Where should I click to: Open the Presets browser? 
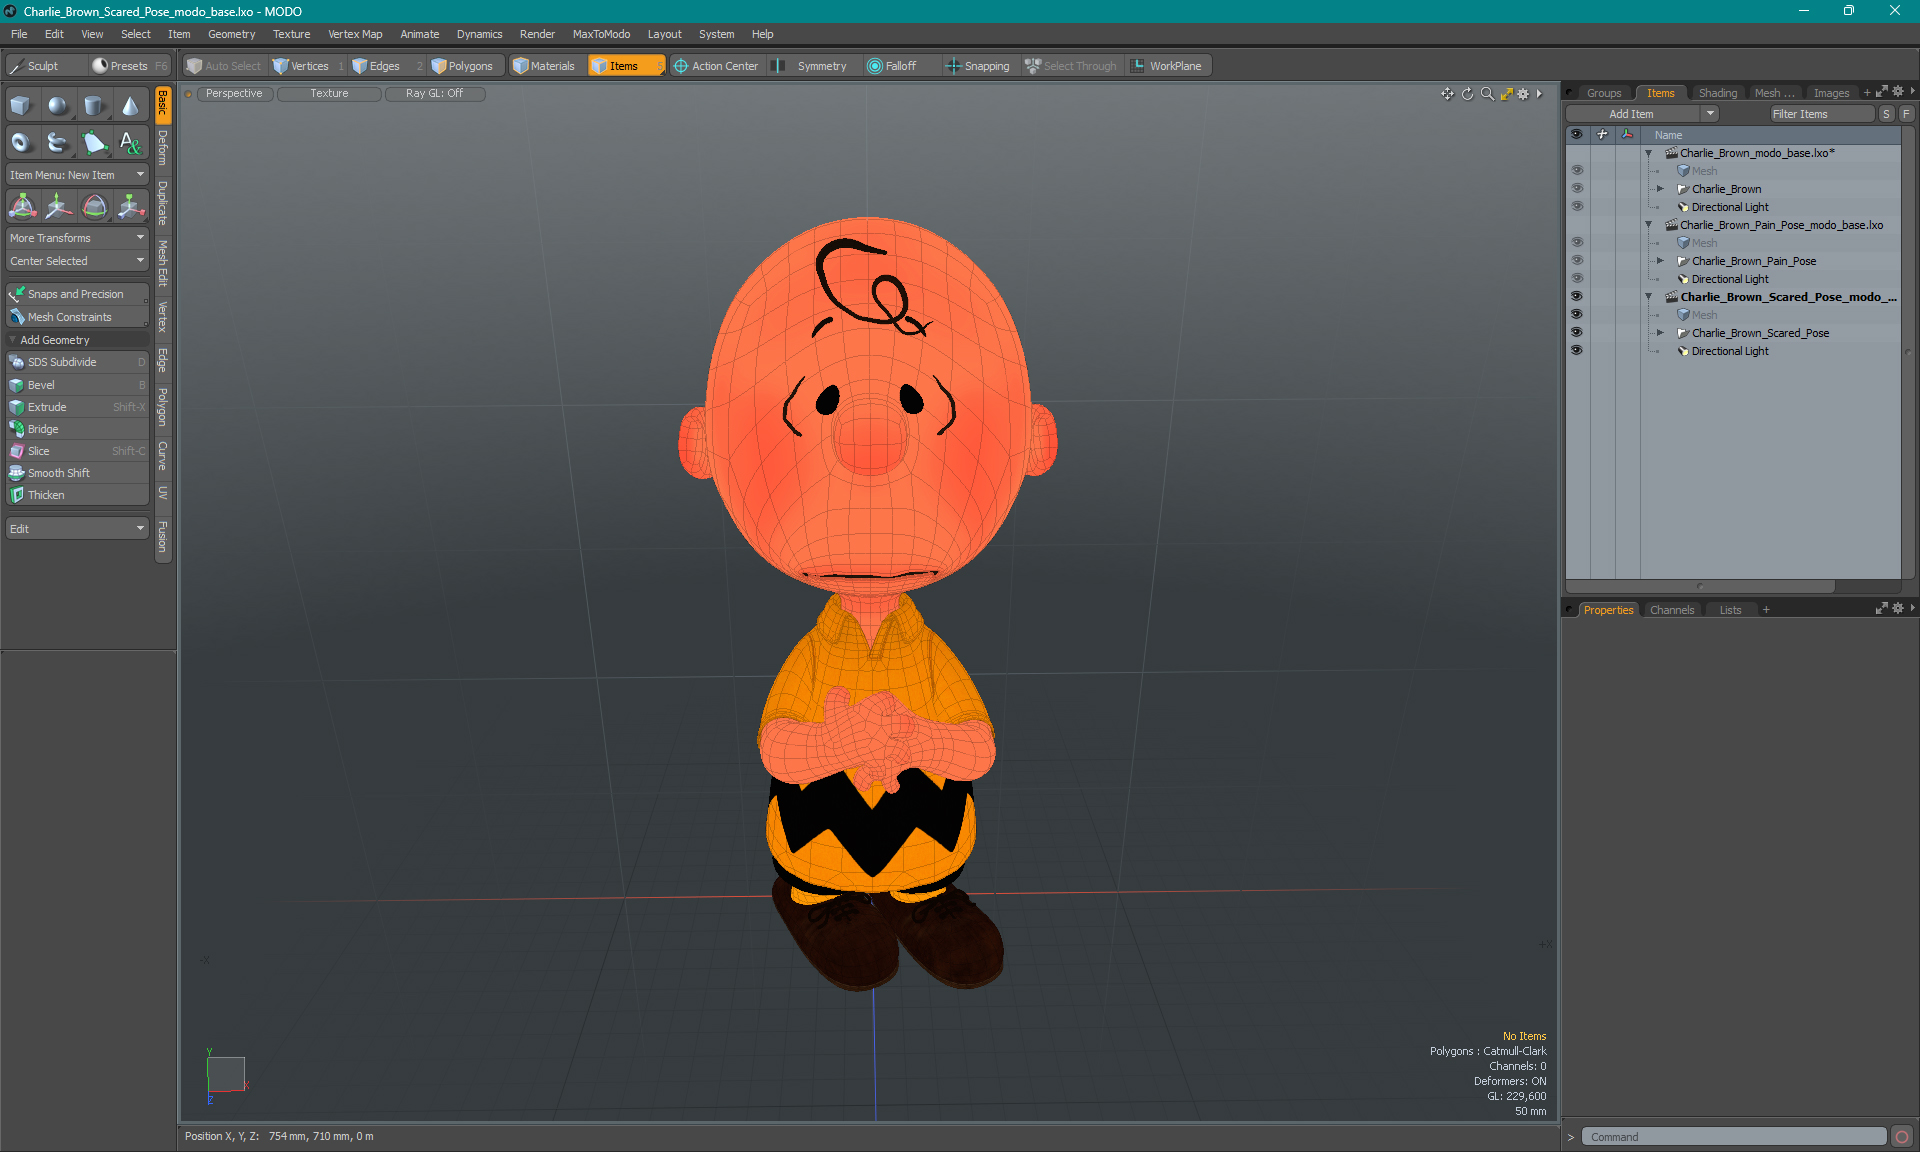click(x=130, y=66)
